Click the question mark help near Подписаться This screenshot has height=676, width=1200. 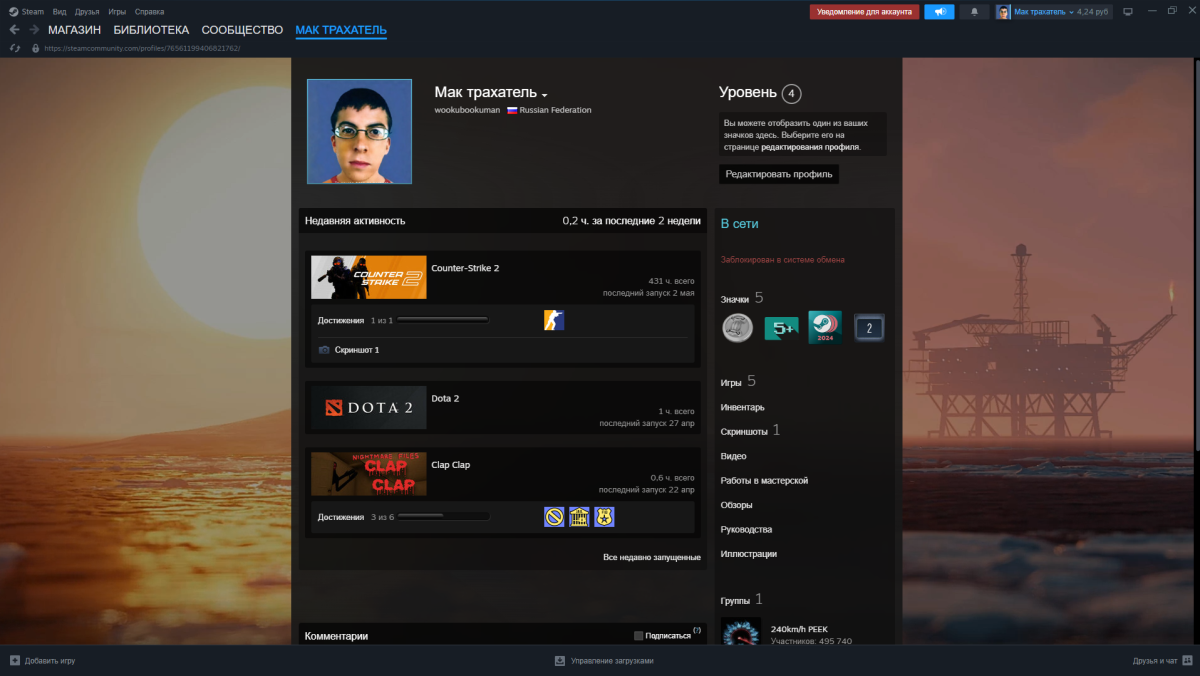click(697, 630)
